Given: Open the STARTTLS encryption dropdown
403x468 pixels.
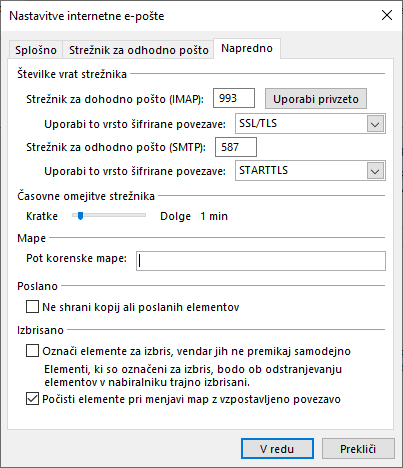Looking at the screenshot, I should [x=310, y=171].
